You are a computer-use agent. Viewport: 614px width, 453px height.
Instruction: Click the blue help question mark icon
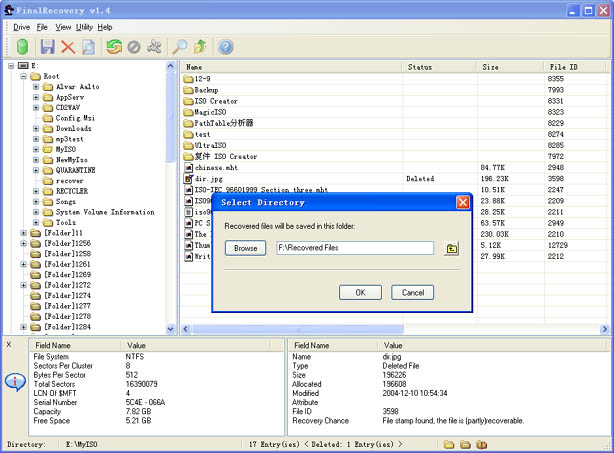point(226,47)
